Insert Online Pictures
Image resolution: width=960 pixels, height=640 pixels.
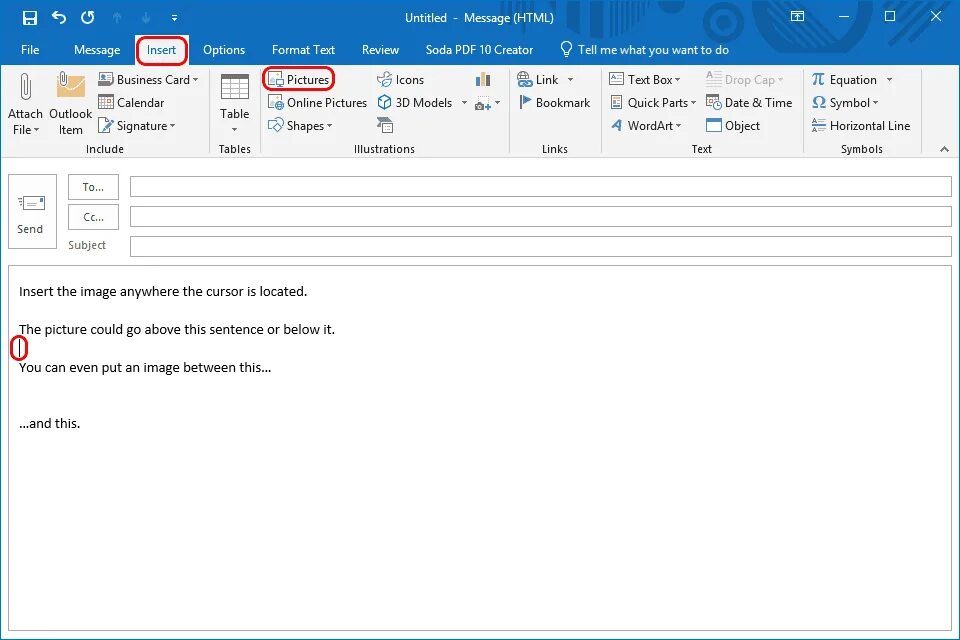[x=317, y=103]
